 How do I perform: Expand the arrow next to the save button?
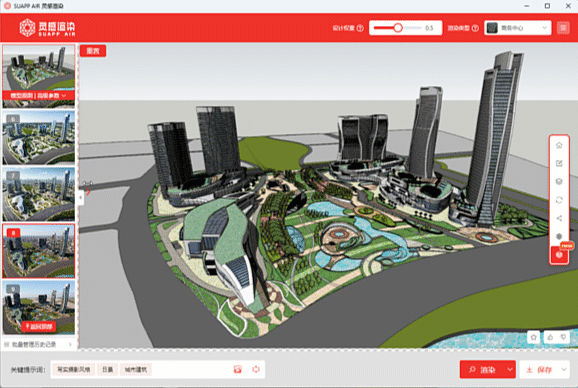(x=564, y=369)
